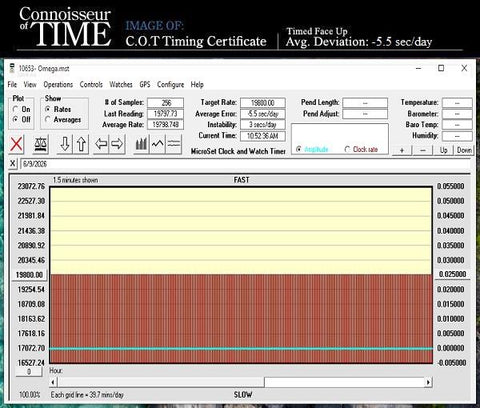Click the left arrow toolbar icon
This screenshot has height=408, width=480.
click(101, 144)
